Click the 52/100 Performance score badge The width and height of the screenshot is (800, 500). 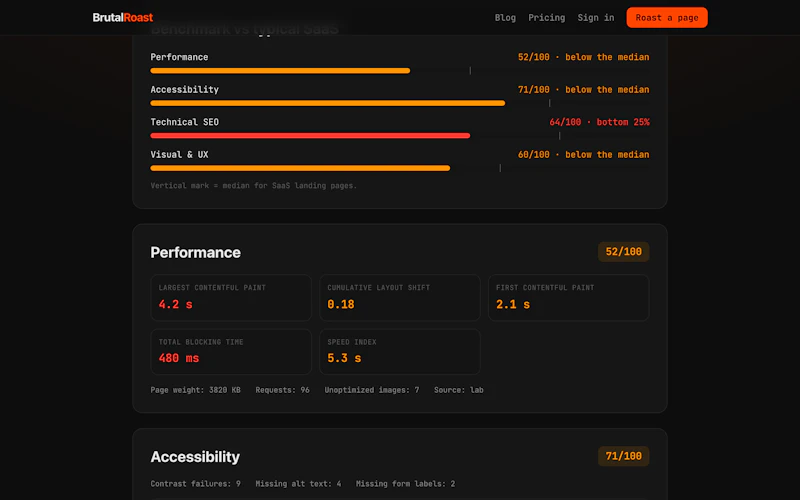tap(623, 252)
